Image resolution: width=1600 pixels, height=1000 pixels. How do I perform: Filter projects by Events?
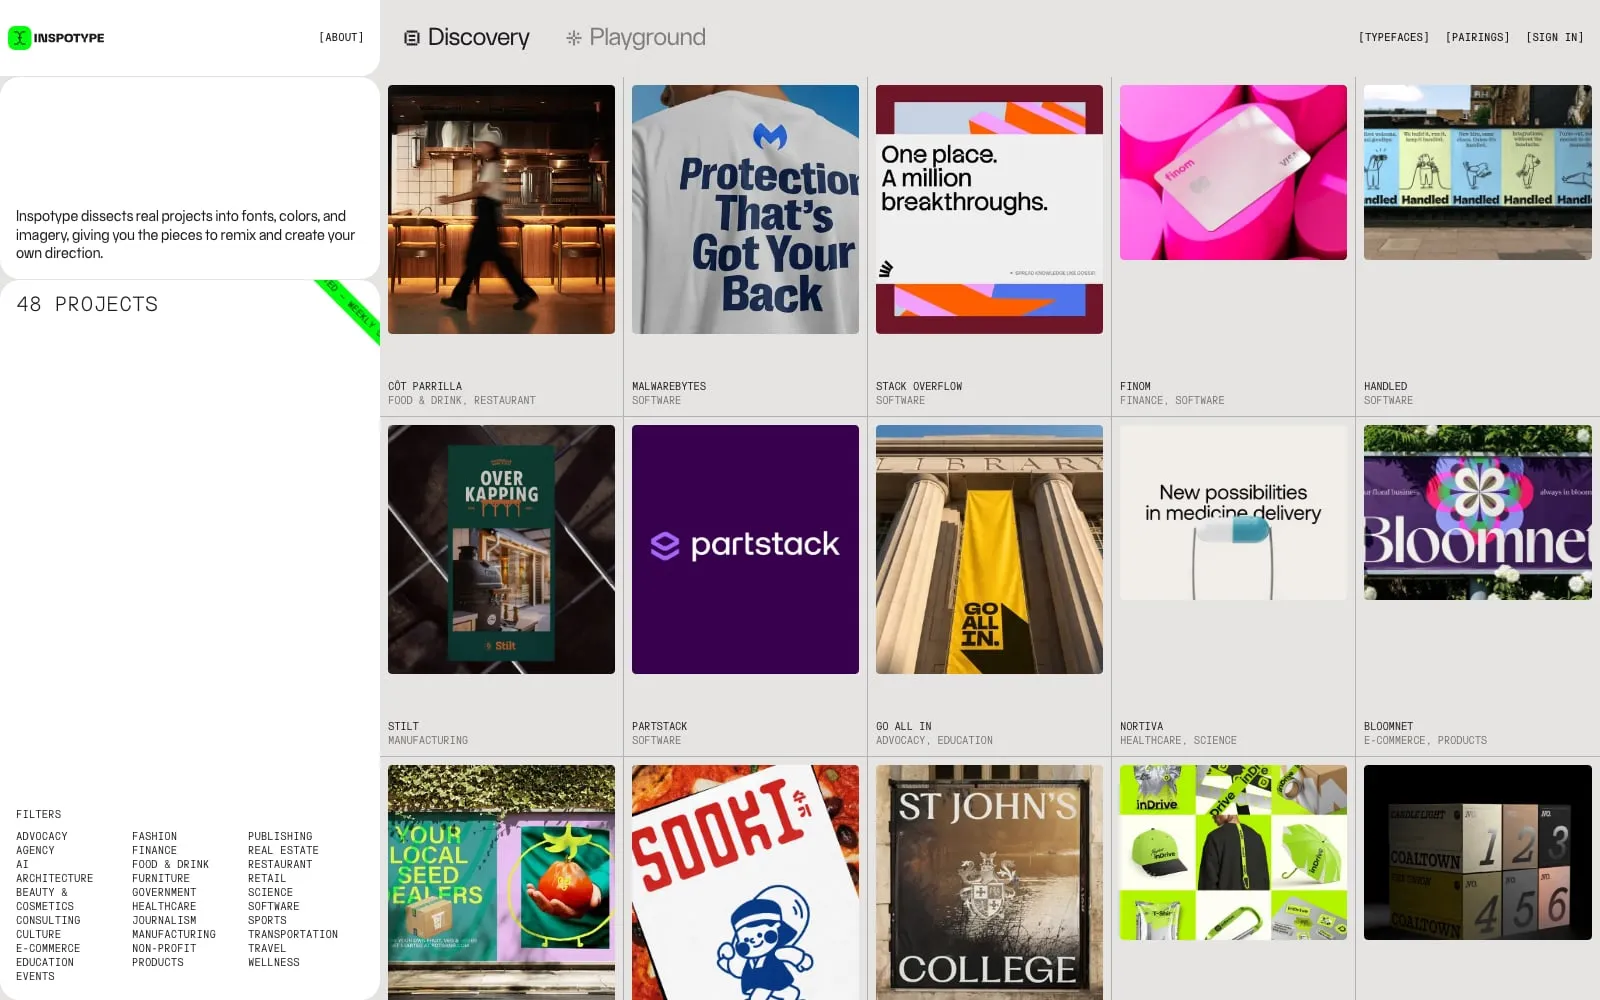[x=35, y=976]
